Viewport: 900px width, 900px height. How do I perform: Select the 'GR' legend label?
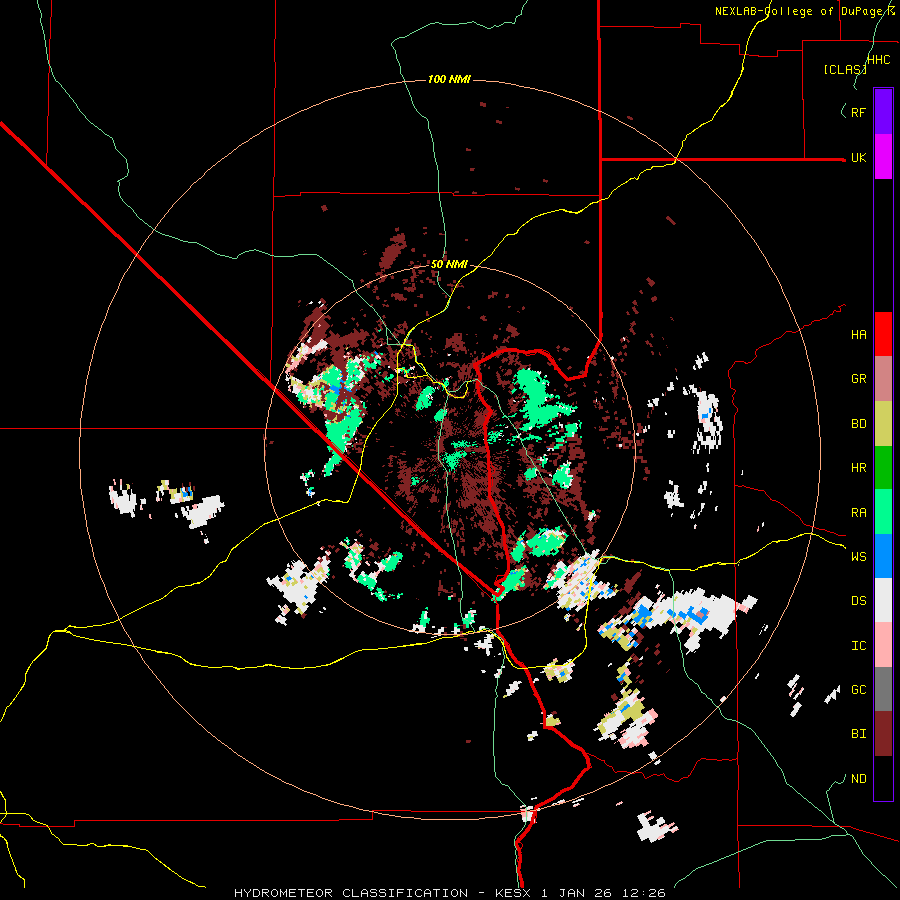(x=858, y=379)
